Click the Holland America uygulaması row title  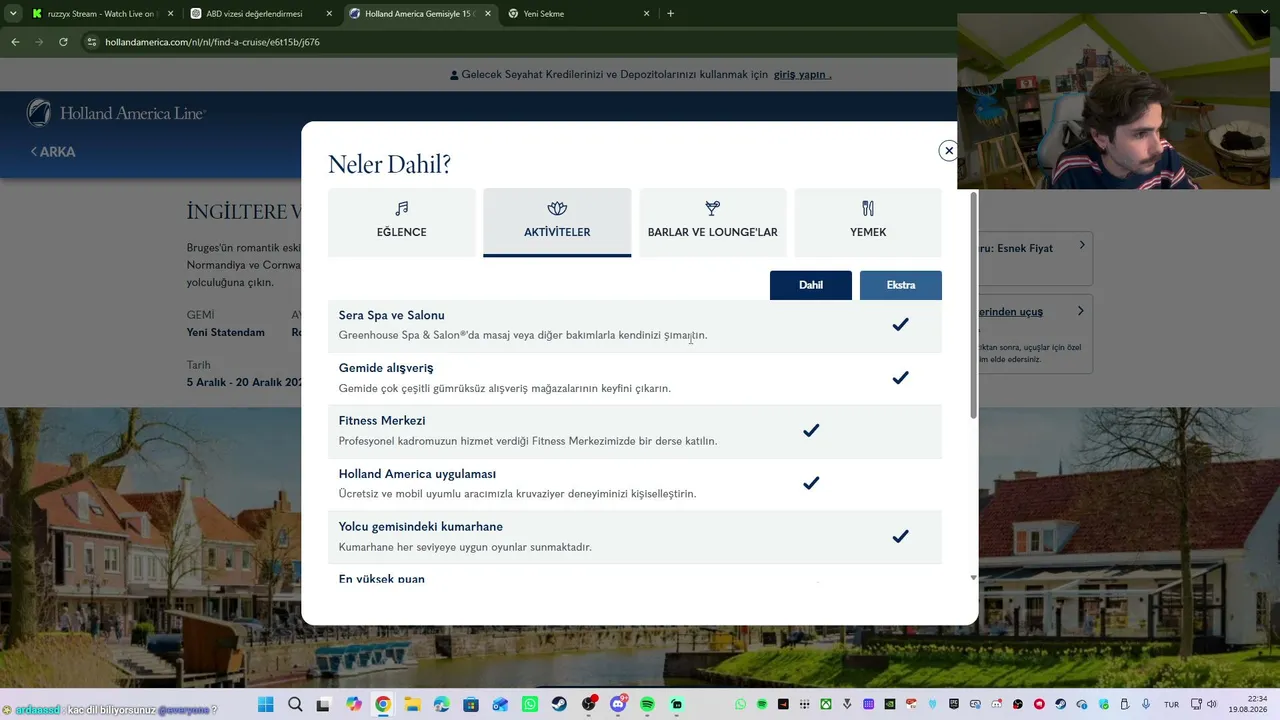[x=417, y=474]
